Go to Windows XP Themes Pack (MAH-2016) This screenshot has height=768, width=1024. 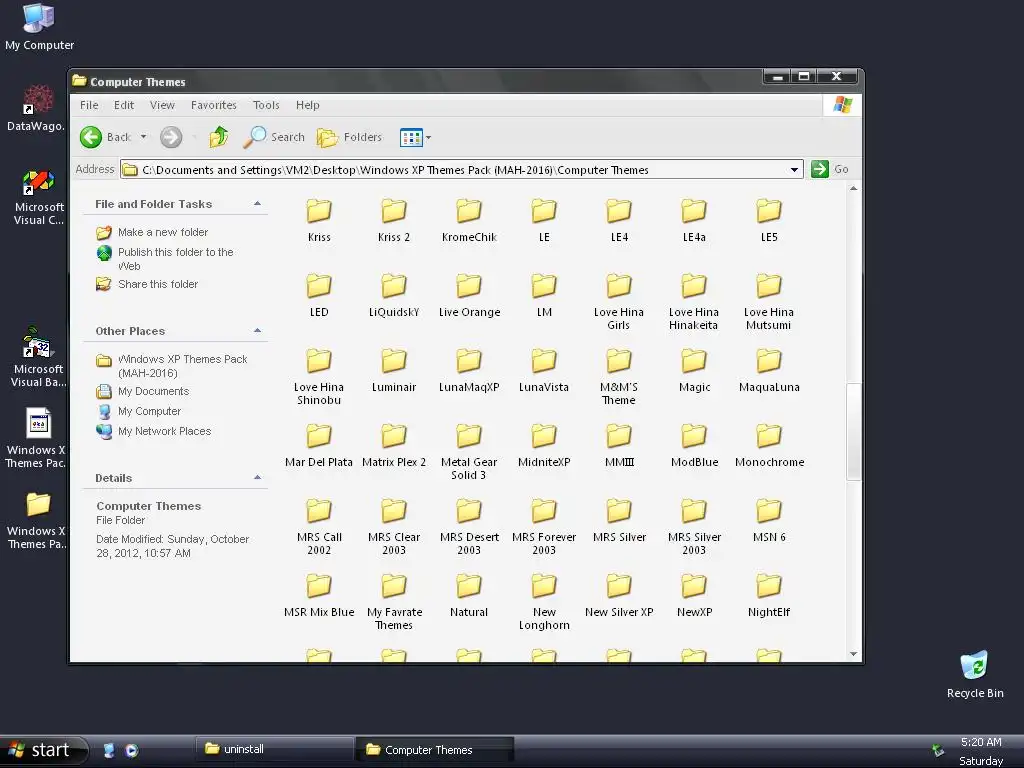(182, 366)
